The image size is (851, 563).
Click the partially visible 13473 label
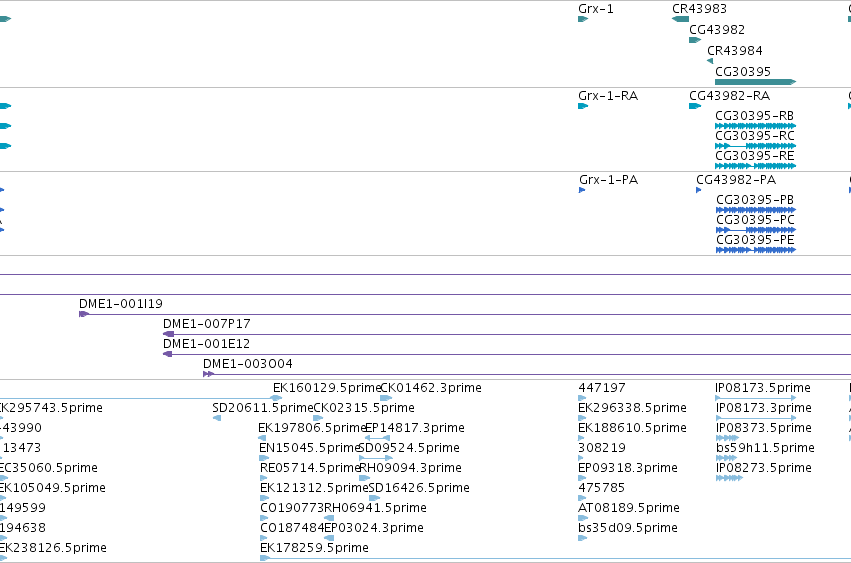click(x=21, y=448)
